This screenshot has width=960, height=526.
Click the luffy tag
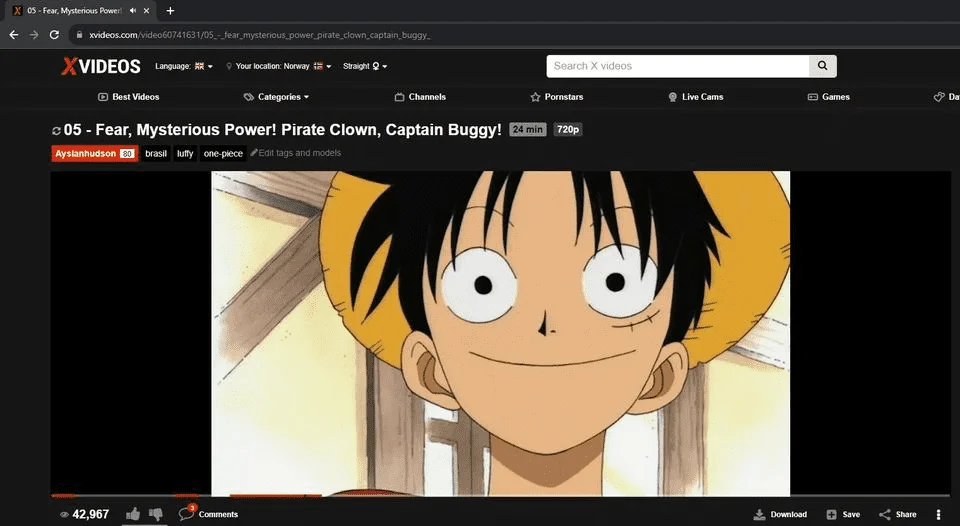coord(185,154)
